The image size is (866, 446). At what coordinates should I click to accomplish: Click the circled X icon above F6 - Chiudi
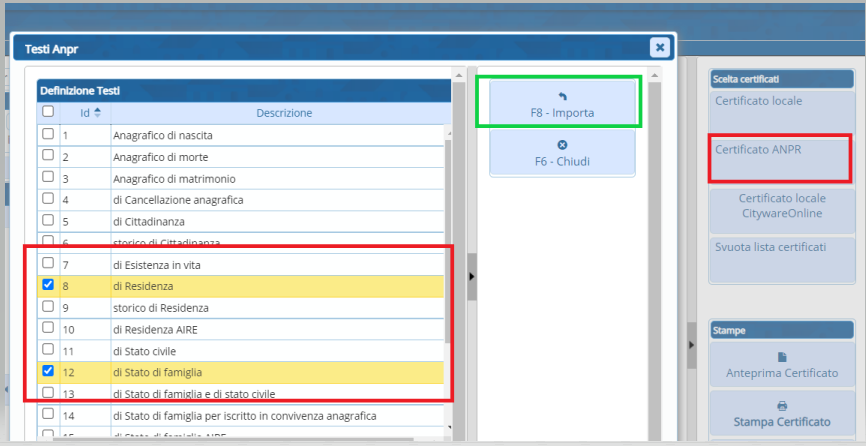(562, 144)
